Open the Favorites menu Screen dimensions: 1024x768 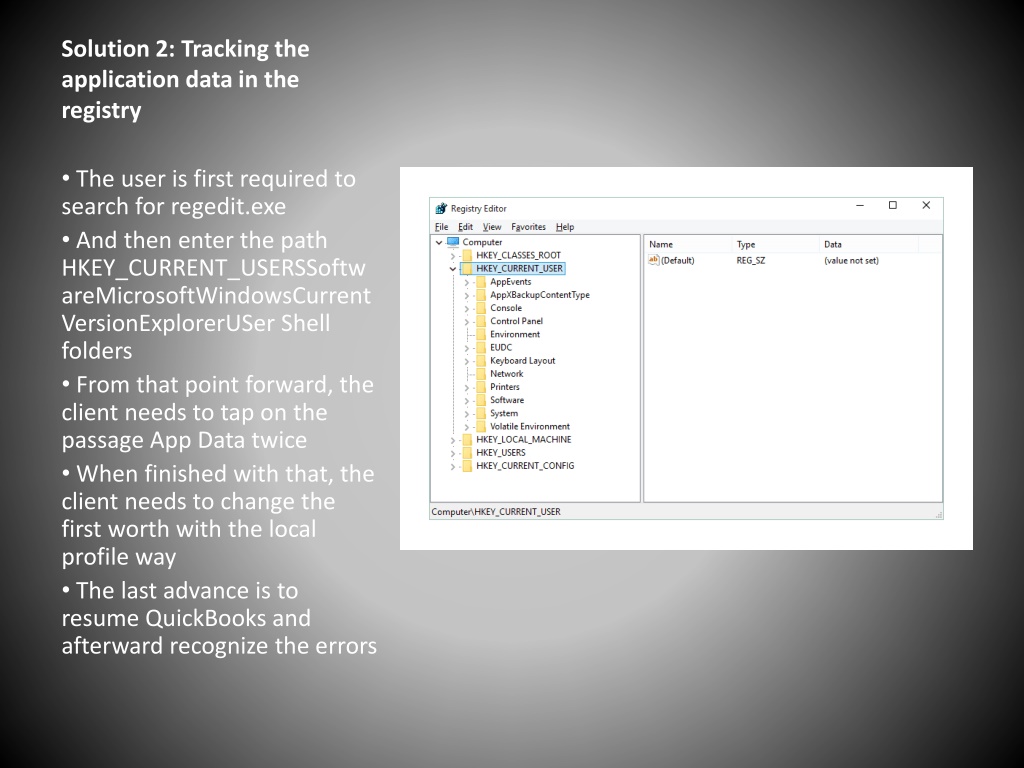pos(528,227)
